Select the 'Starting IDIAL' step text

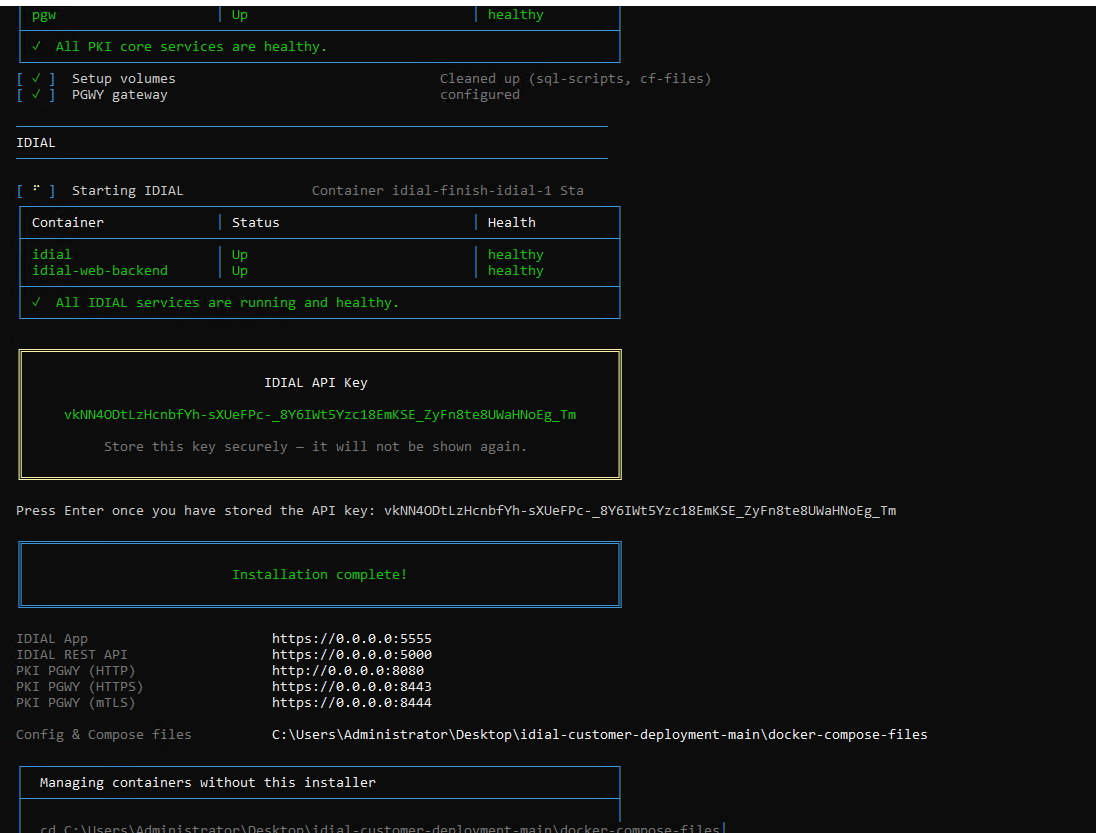tap(127, 191)
